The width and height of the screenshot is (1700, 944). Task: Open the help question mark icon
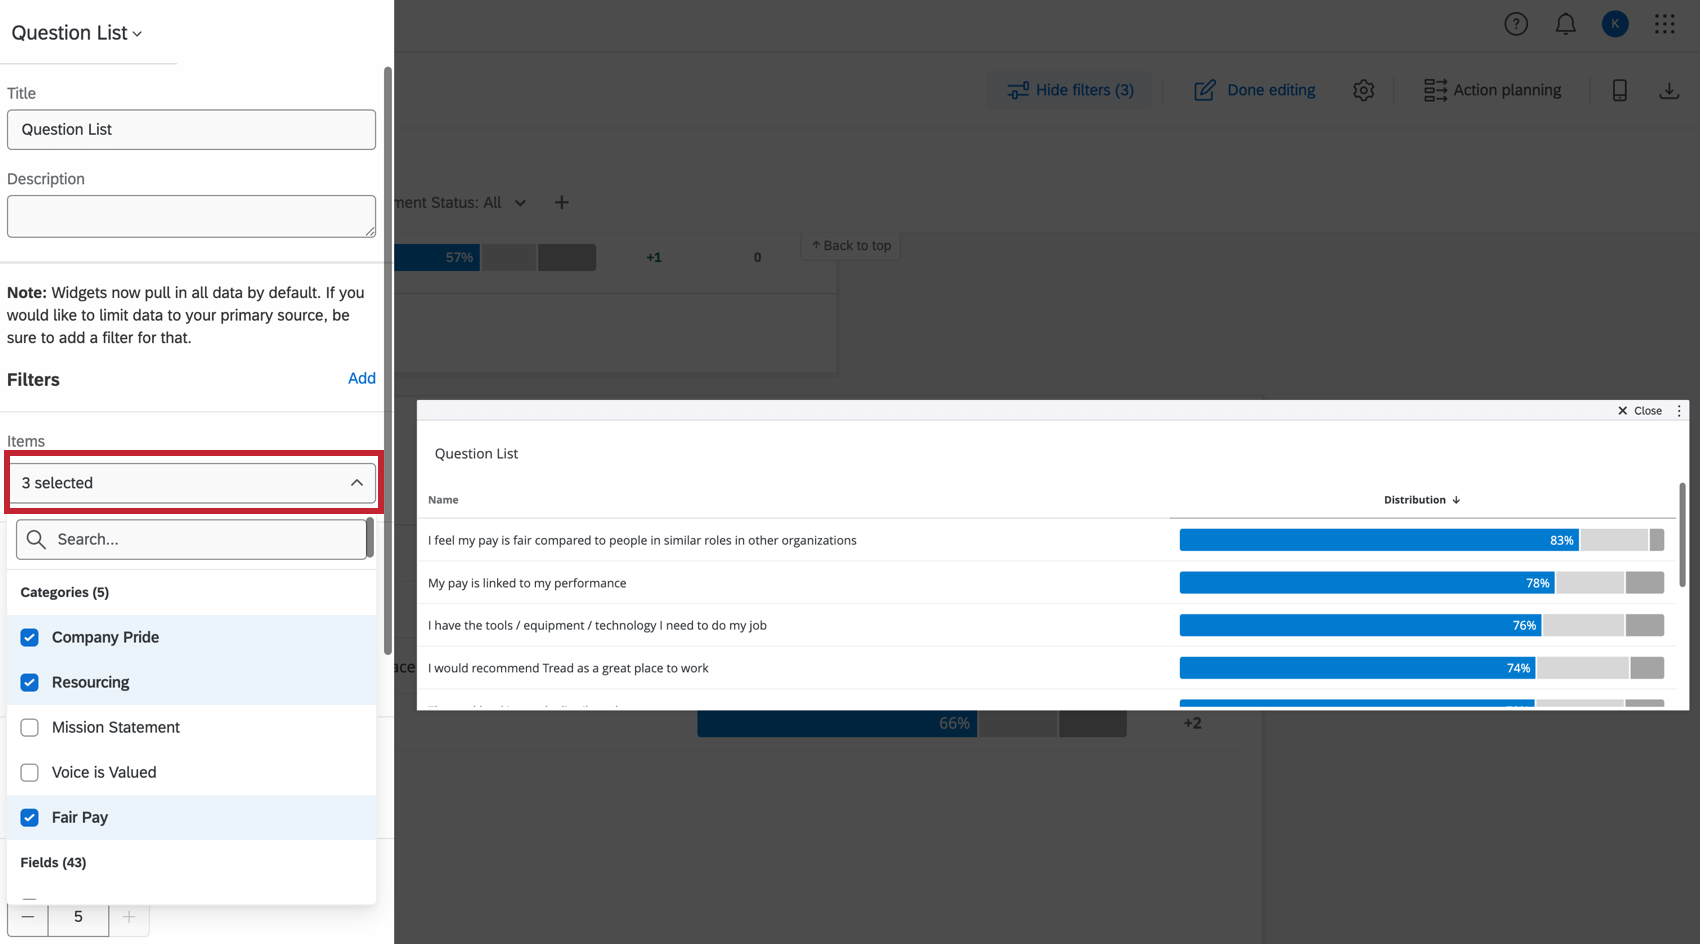pos(1516,23)
